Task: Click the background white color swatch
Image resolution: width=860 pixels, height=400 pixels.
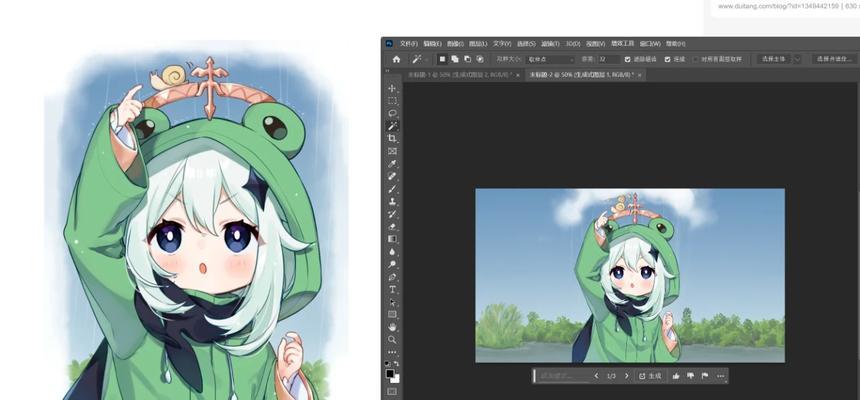Action: (396, 380)
